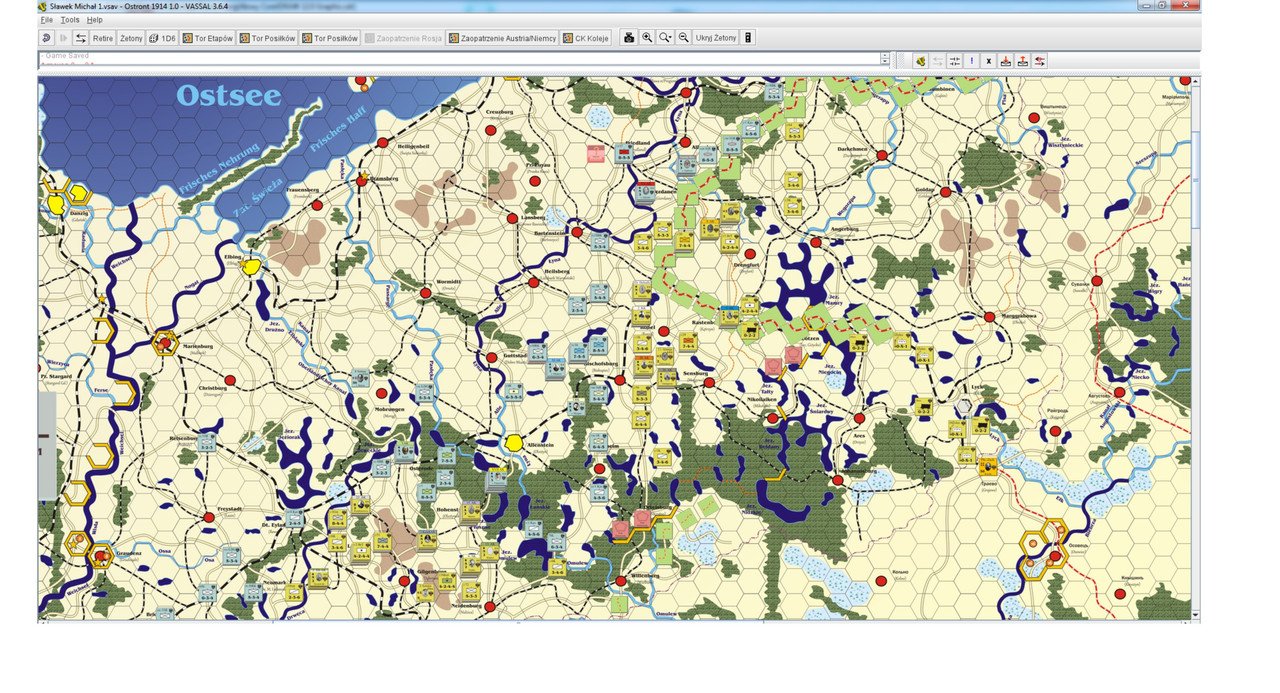Click the zoom in magnifier icon
This screenshot has width=1280, height=693.
647,38
